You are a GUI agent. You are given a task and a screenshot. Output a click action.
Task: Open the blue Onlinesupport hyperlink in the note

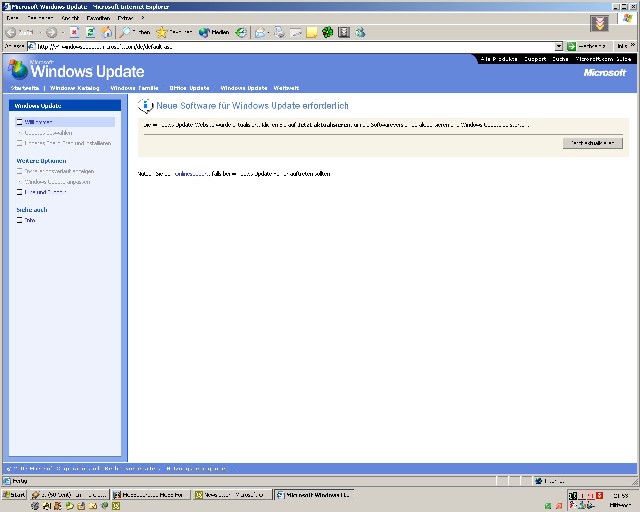pos(192,174)
